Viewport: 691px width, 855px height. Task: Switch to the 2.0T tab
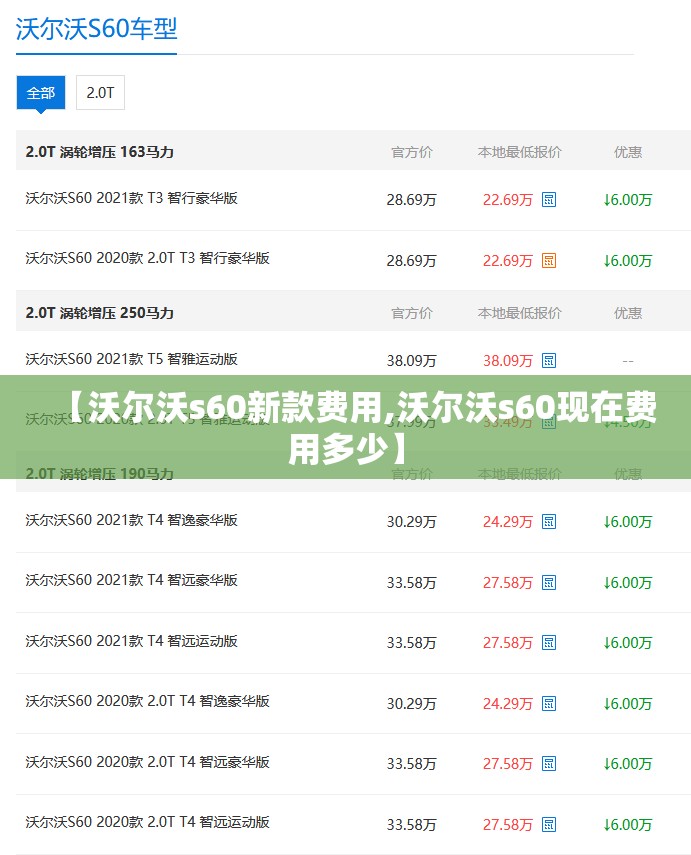(100, 93)
